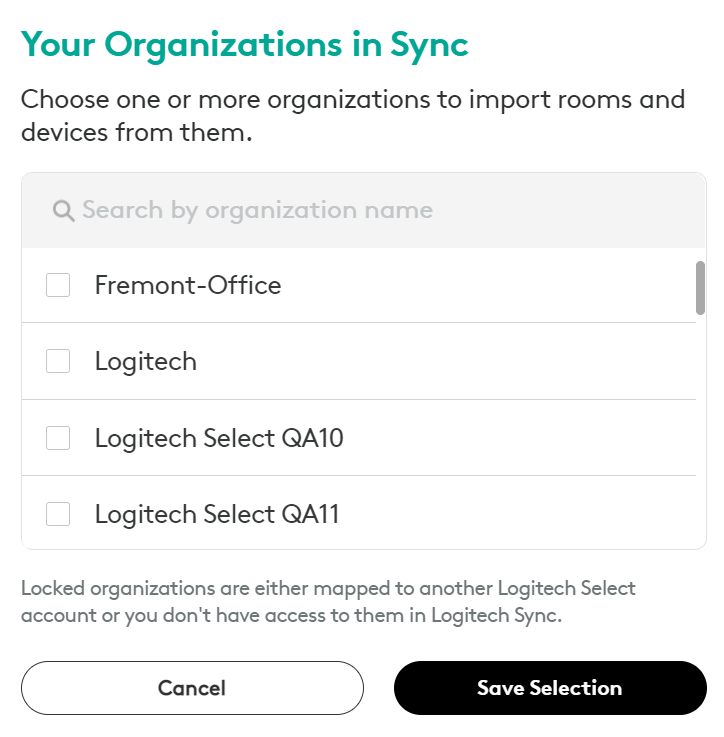Click blank space in the Logitech Select QA10 row
The image size is (724, 737).
click(517, 438)
